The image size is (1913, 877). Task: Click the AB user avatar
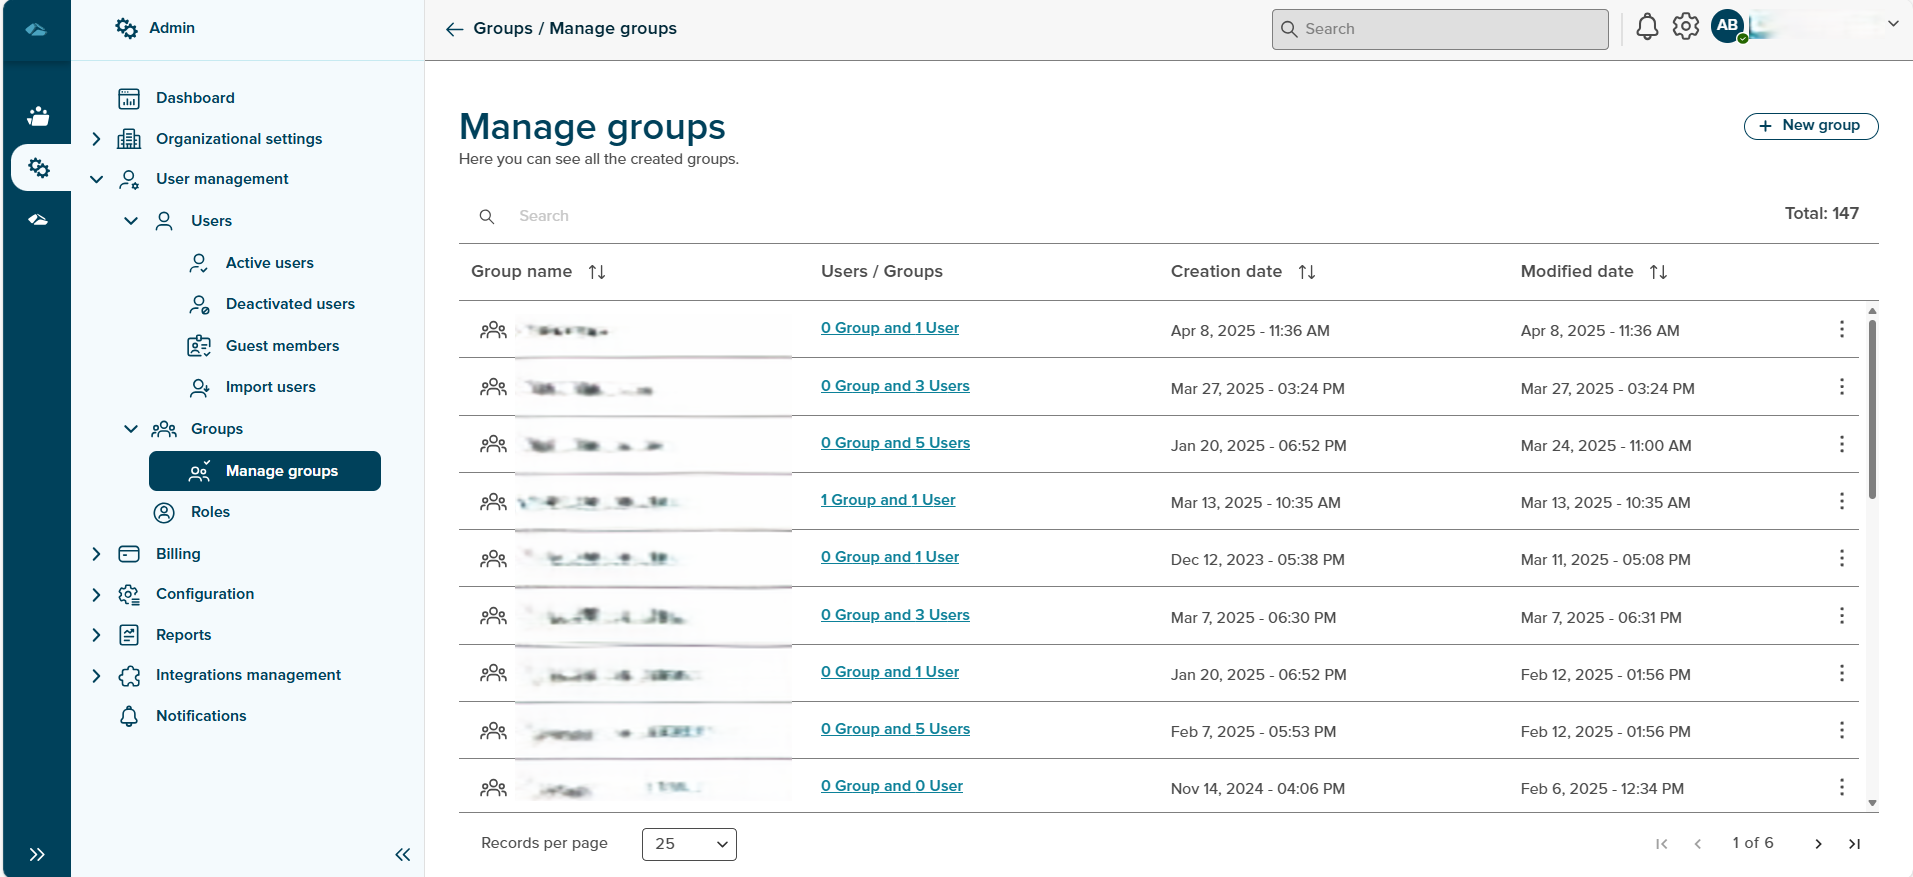pos(1728,26)
